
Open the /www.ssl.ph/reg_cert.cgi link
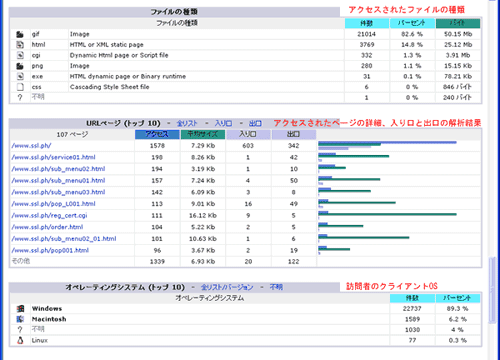click(49, 215)
